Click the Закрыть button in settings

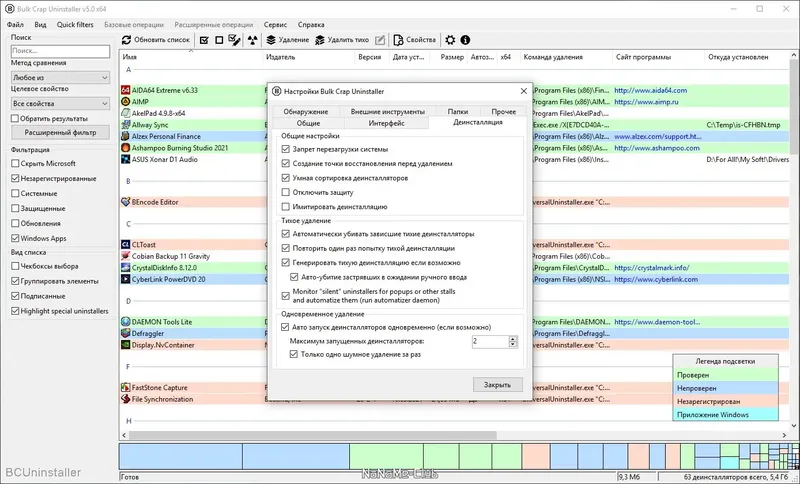tap(497, 385)
